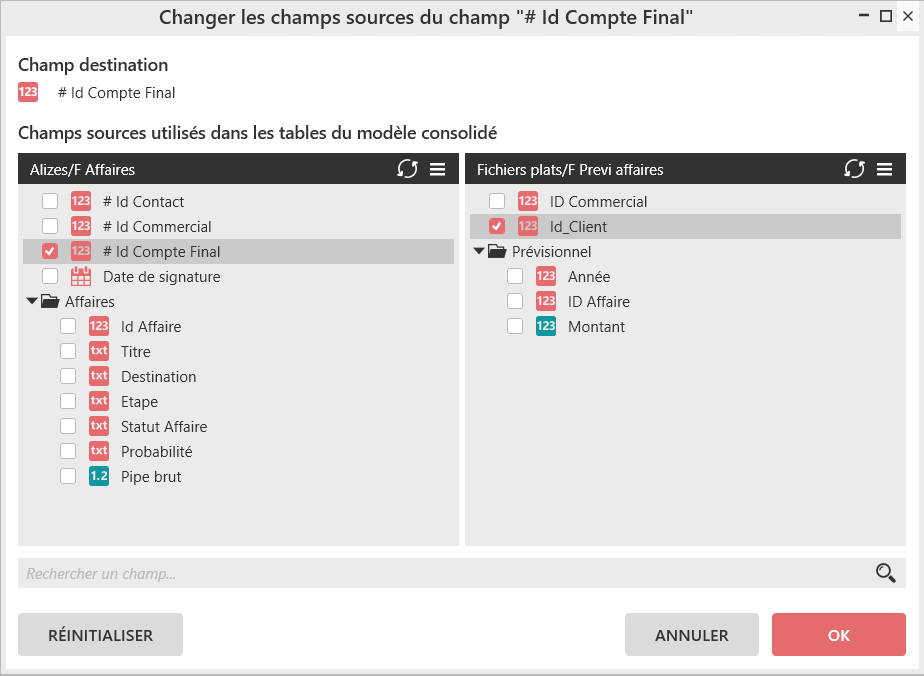The width and height of the screenshot is (924, 676).
Task: Collapse the Affaires folder arrow
Action: point(32,302)
